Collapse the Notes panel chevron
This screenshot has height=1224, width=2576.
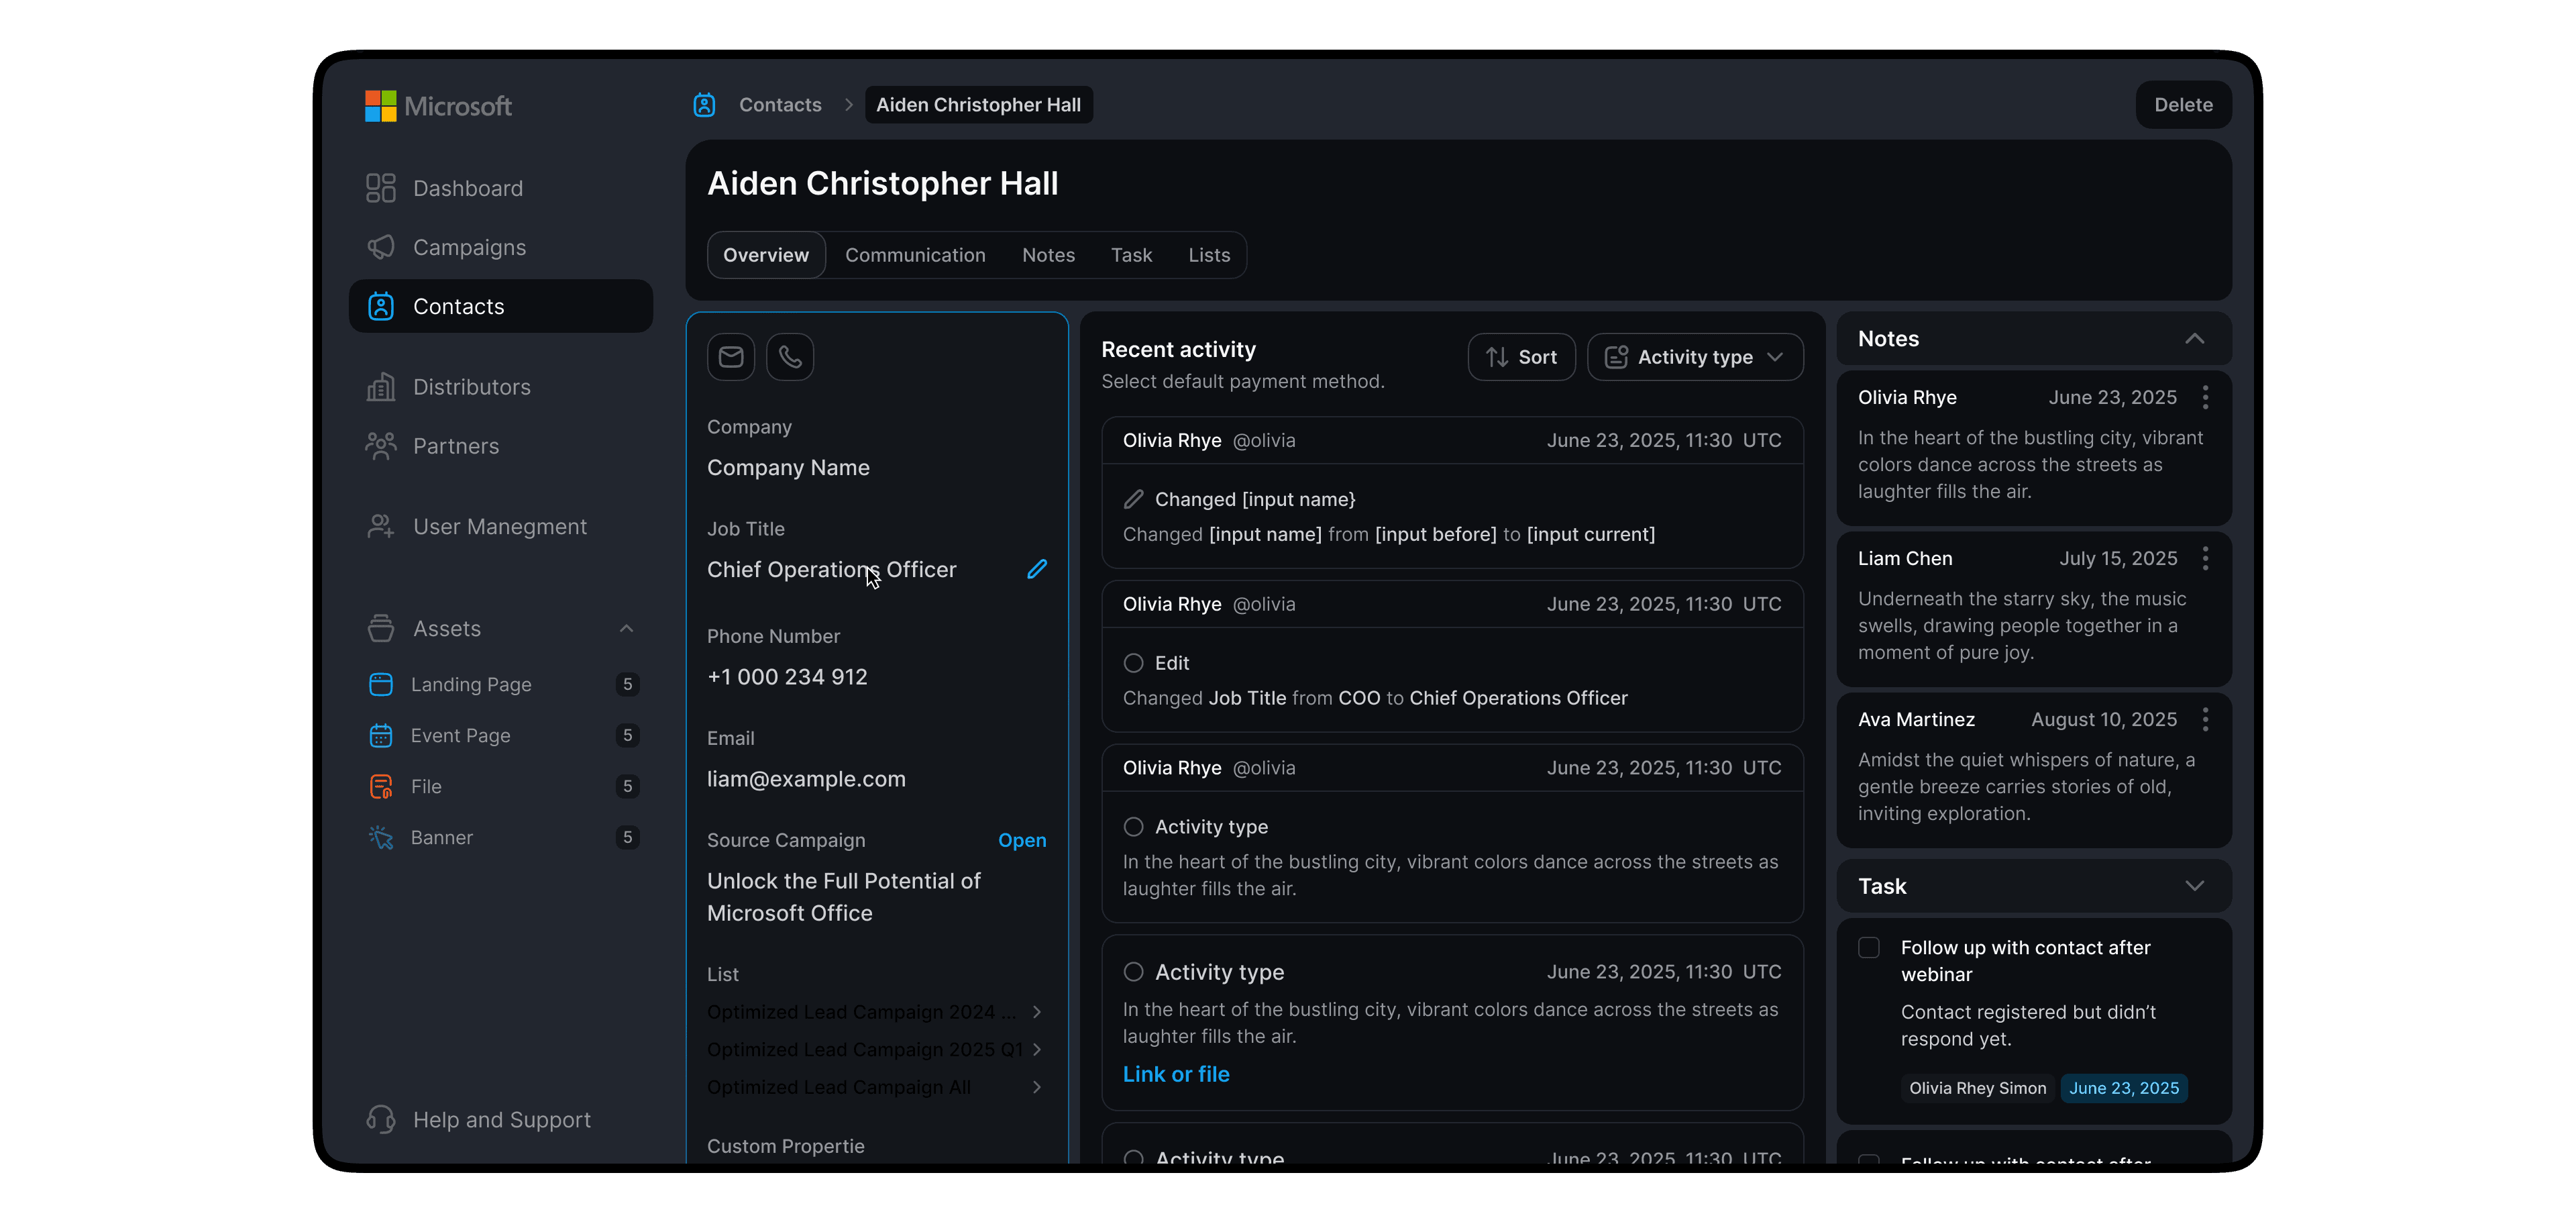tap(2194, 339)
